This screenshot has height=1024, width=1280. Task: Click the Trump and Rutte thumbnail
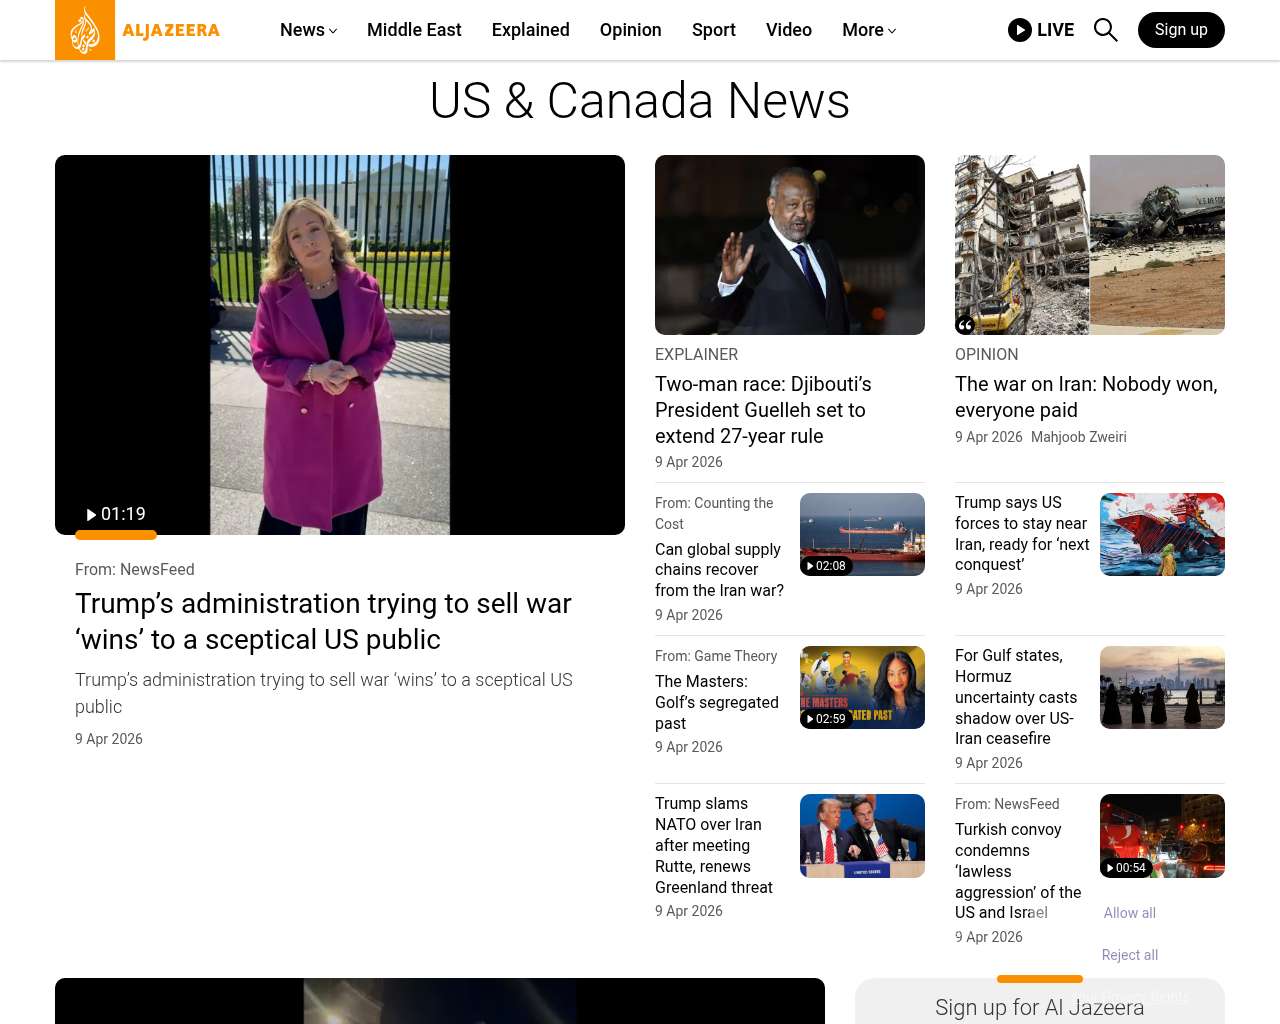(862, 836)
